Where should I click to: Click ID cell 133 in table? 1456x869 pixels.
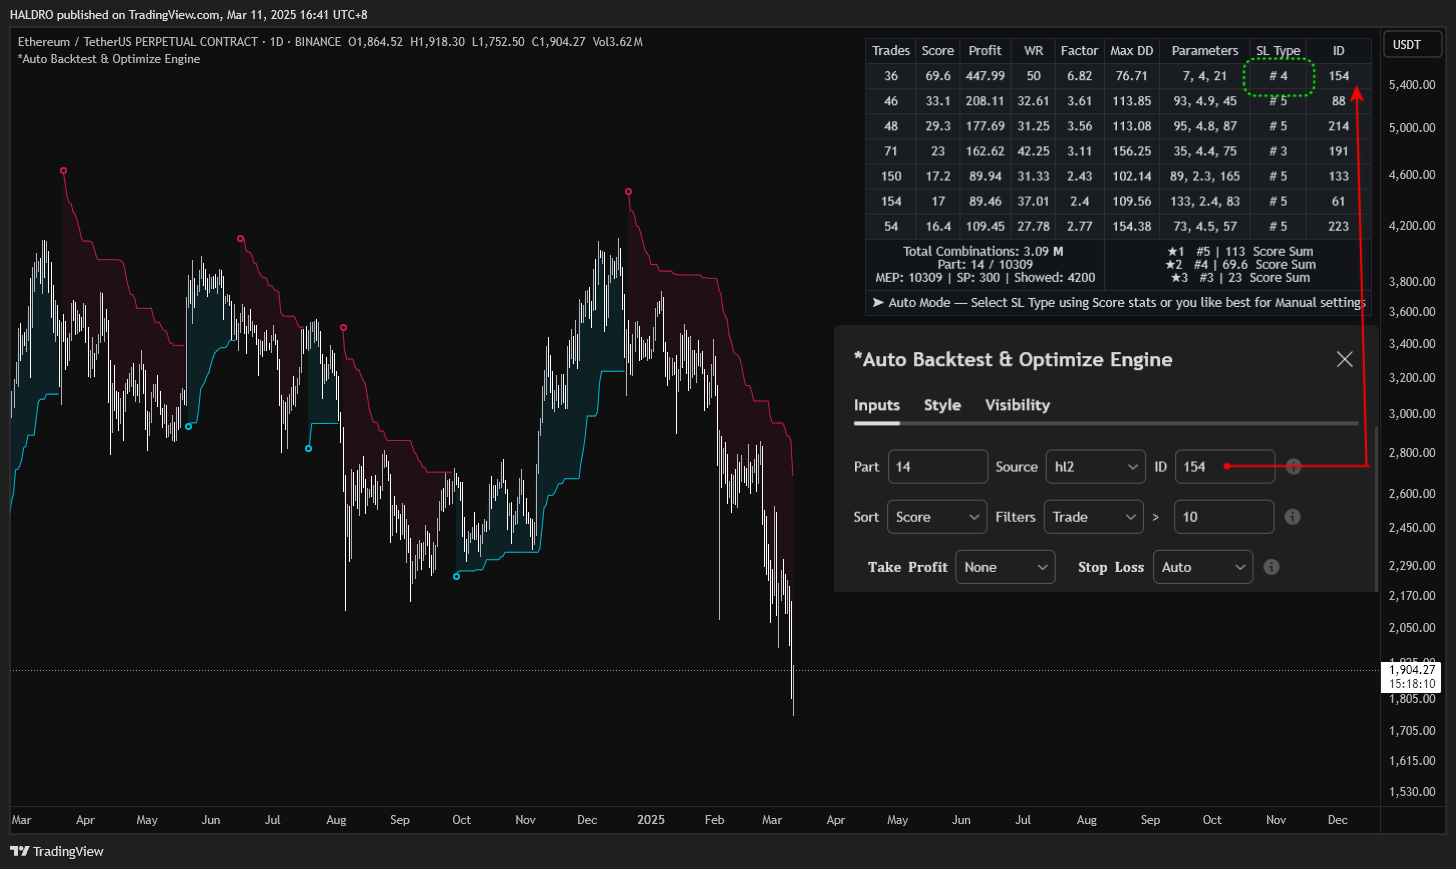1339,176
